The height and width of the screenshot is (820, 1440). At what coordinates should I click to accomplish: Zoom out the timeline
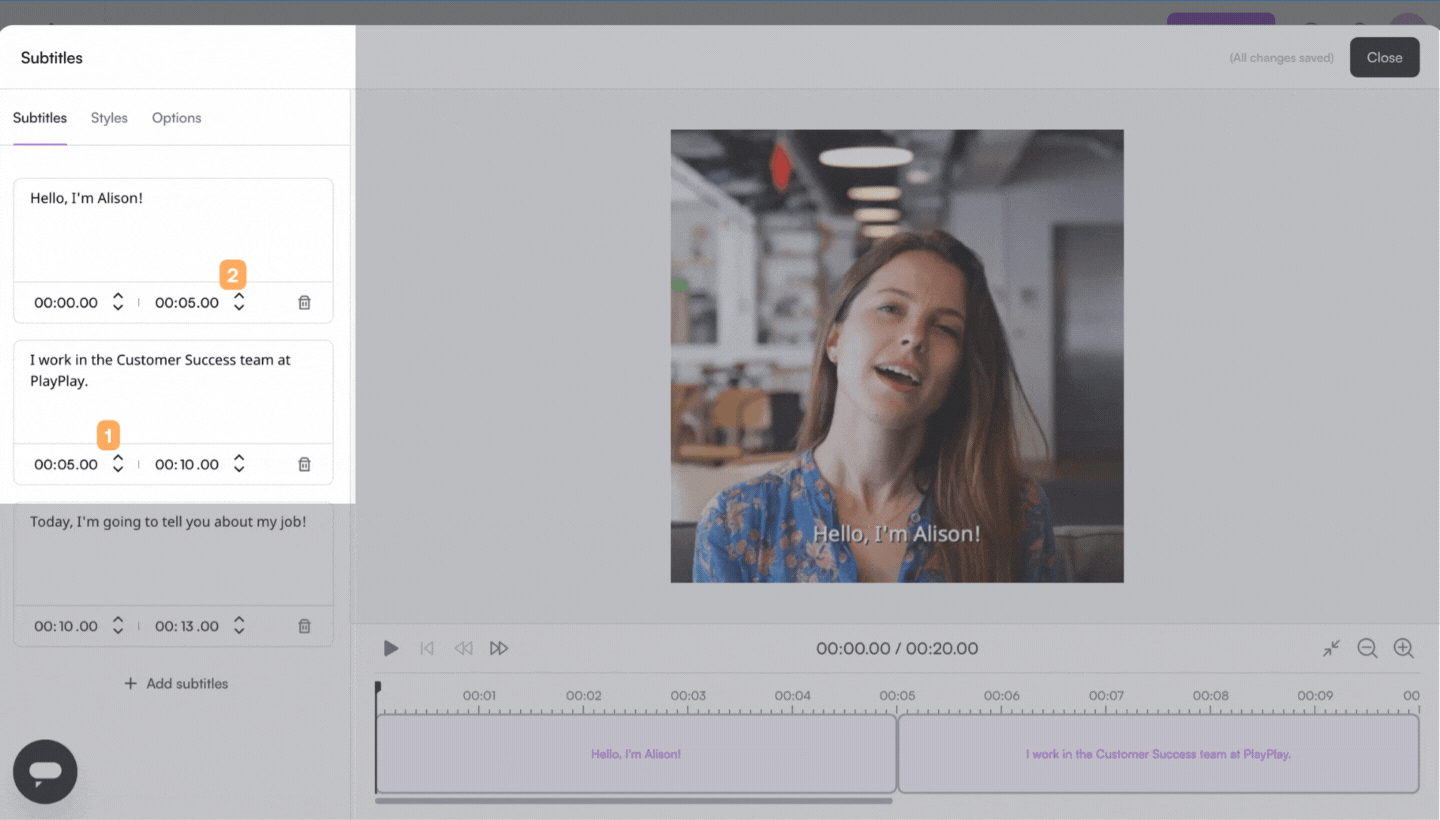point(1367,648)
